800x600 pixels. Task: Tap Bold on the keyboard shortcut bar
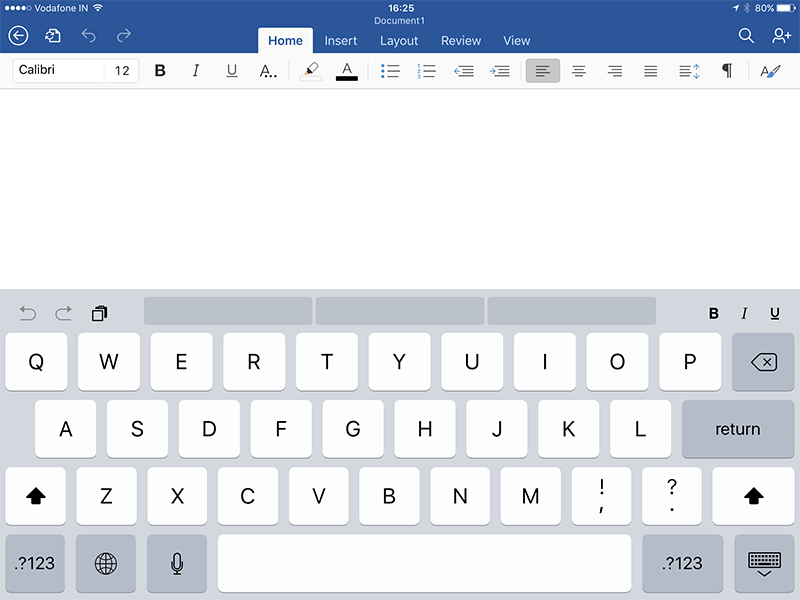(x=714, y=313)
